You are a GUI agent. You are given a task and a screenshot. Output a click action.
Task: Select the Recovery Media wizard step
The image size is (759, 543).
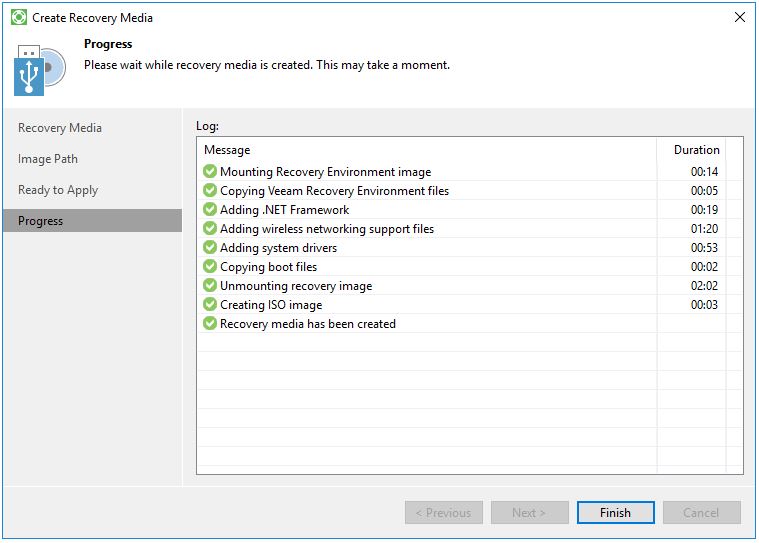(x=60, y=128)
